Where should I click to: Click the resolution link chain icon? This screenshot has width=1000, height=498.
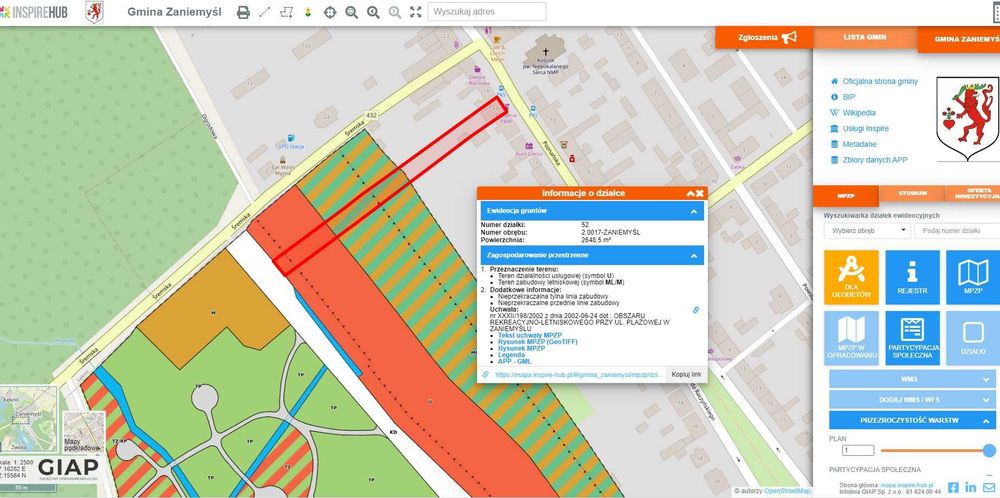click(696, 310)
